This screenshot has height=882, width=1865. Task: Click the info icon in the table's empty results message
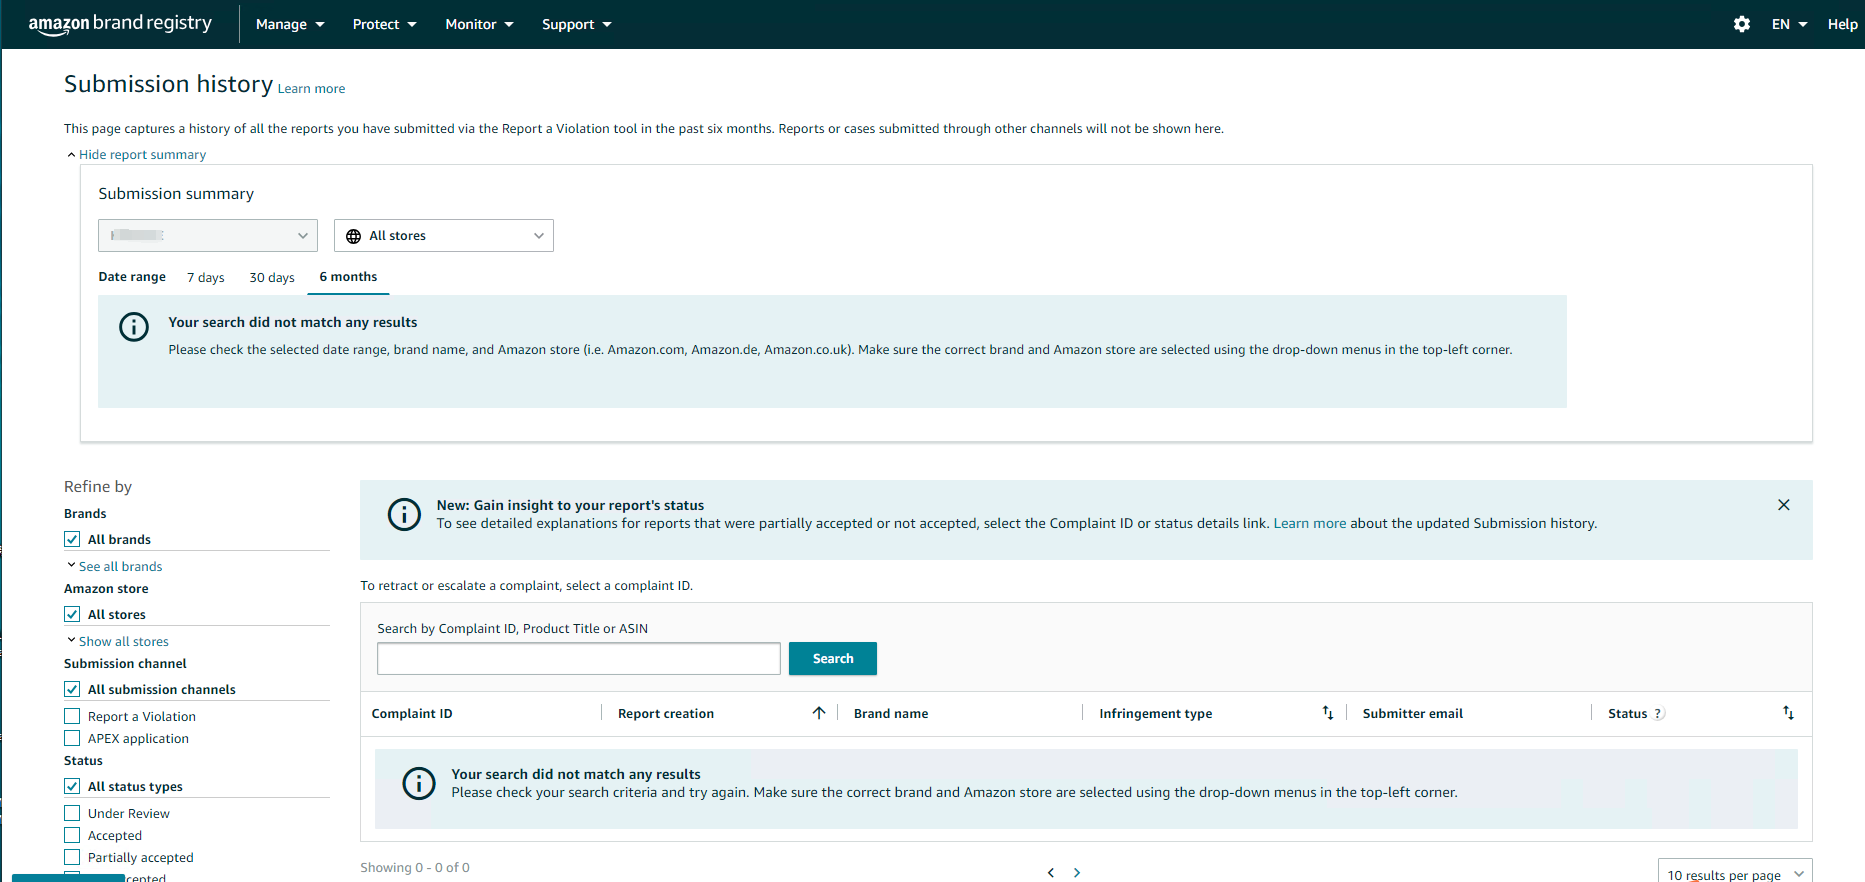point(419,783)
